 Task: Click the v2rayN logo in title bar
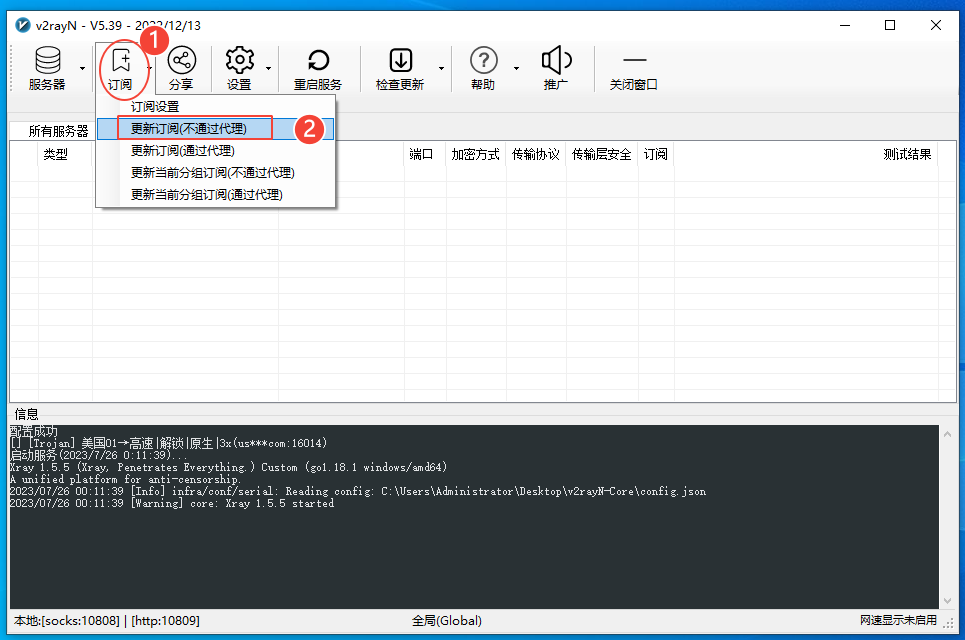(22, 25)
